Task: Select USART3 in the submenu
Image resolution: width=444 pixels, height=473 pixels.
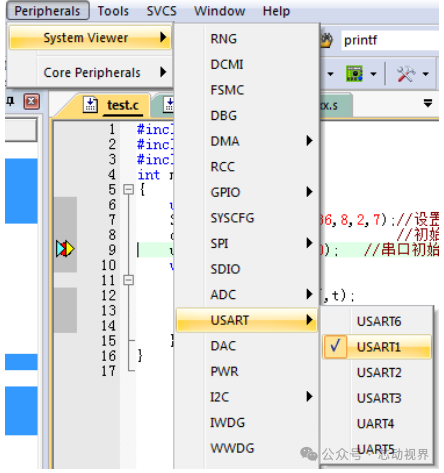Action: tap(377, 398)
